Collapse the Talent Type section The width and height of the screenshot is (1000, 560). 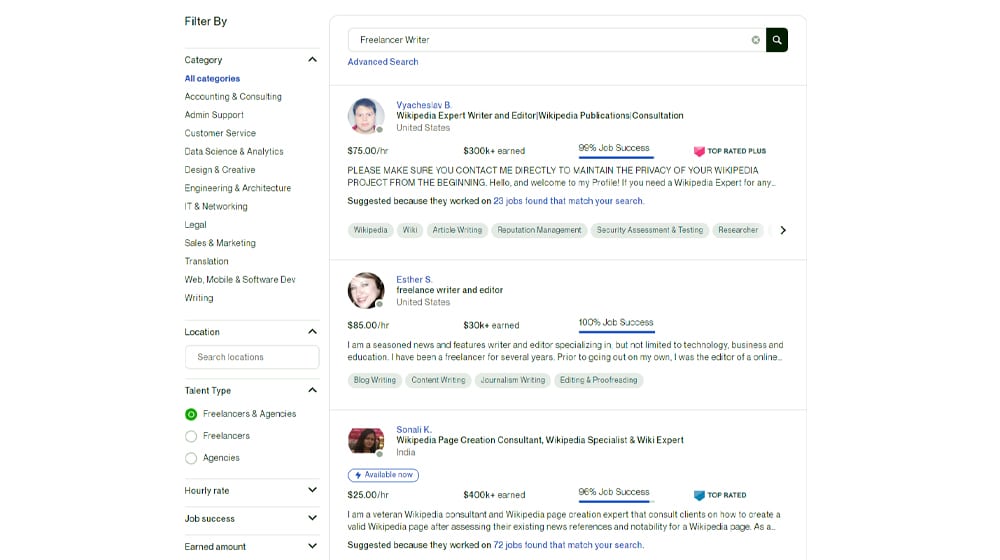tap(312, 390)
